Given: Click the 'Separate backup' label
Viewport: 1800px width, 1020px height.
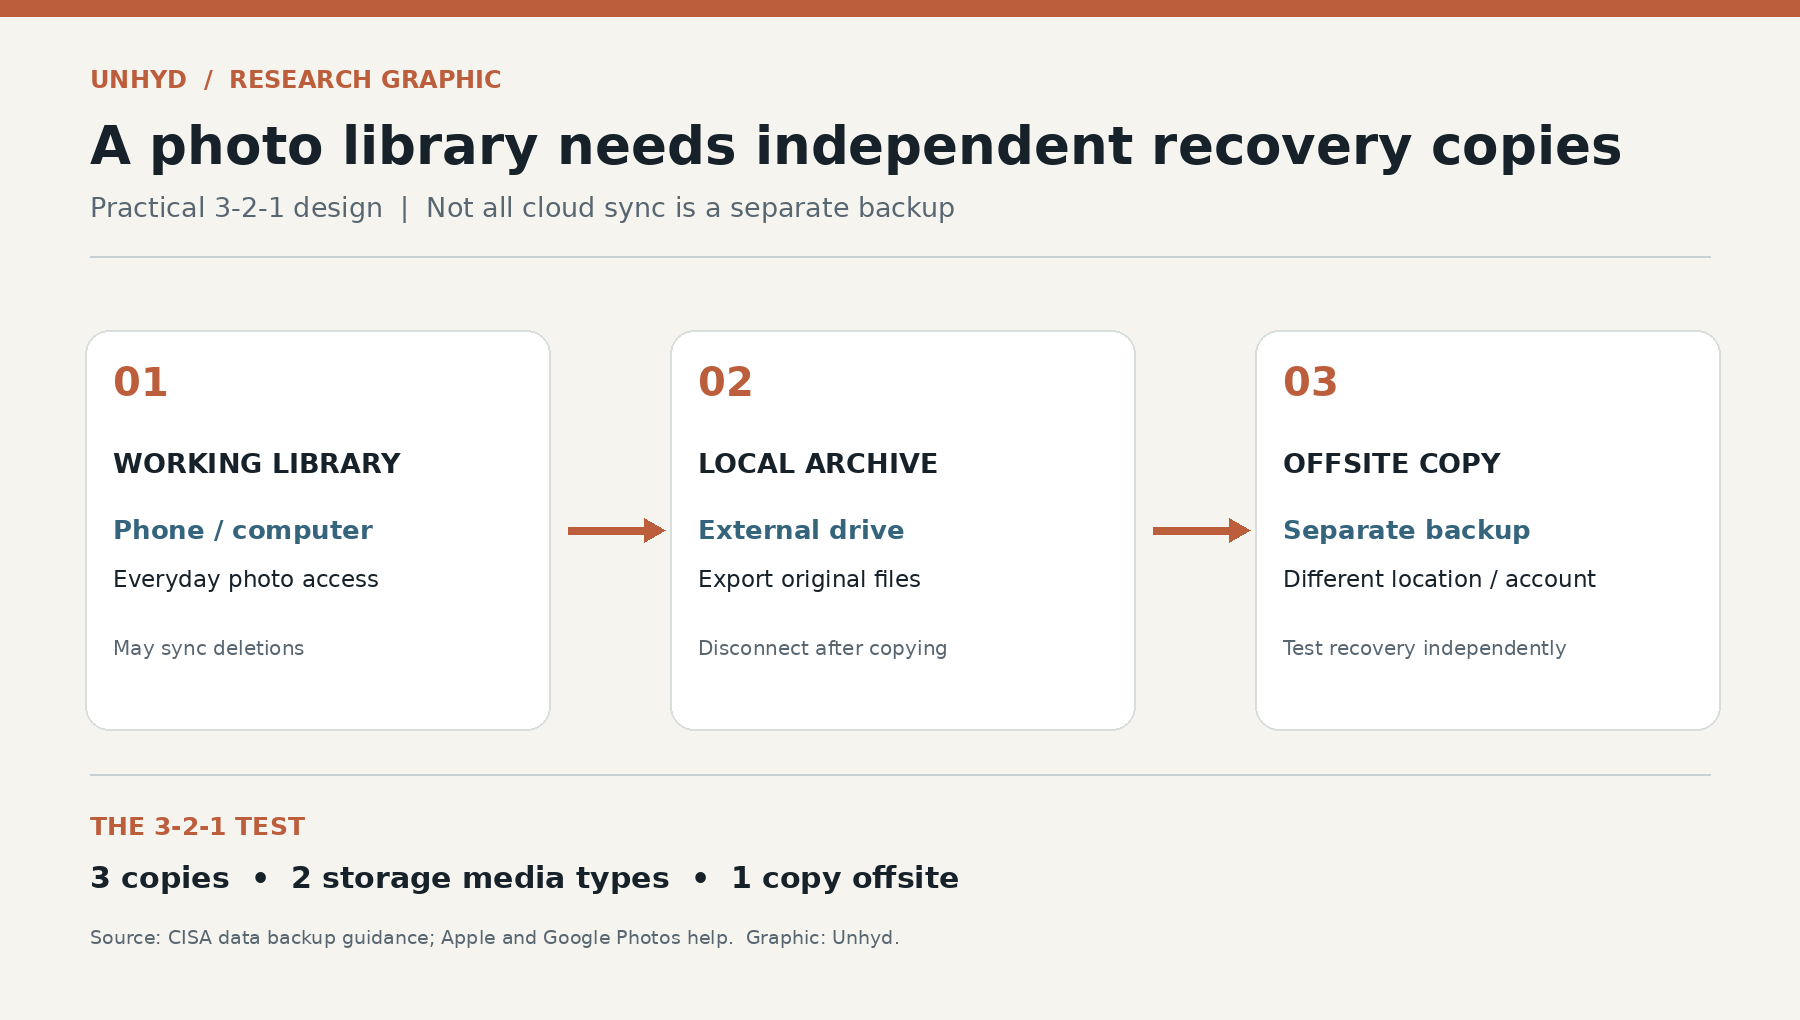Looking at the screenshot, I should [x=1406, y=530].
